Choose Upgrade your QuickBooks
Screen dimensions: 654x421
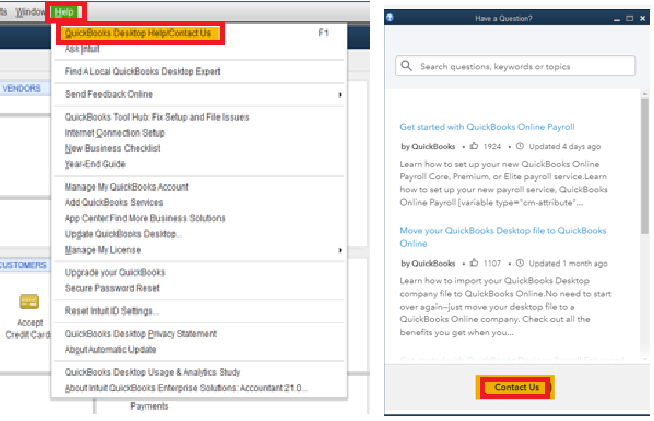point(115,272)
